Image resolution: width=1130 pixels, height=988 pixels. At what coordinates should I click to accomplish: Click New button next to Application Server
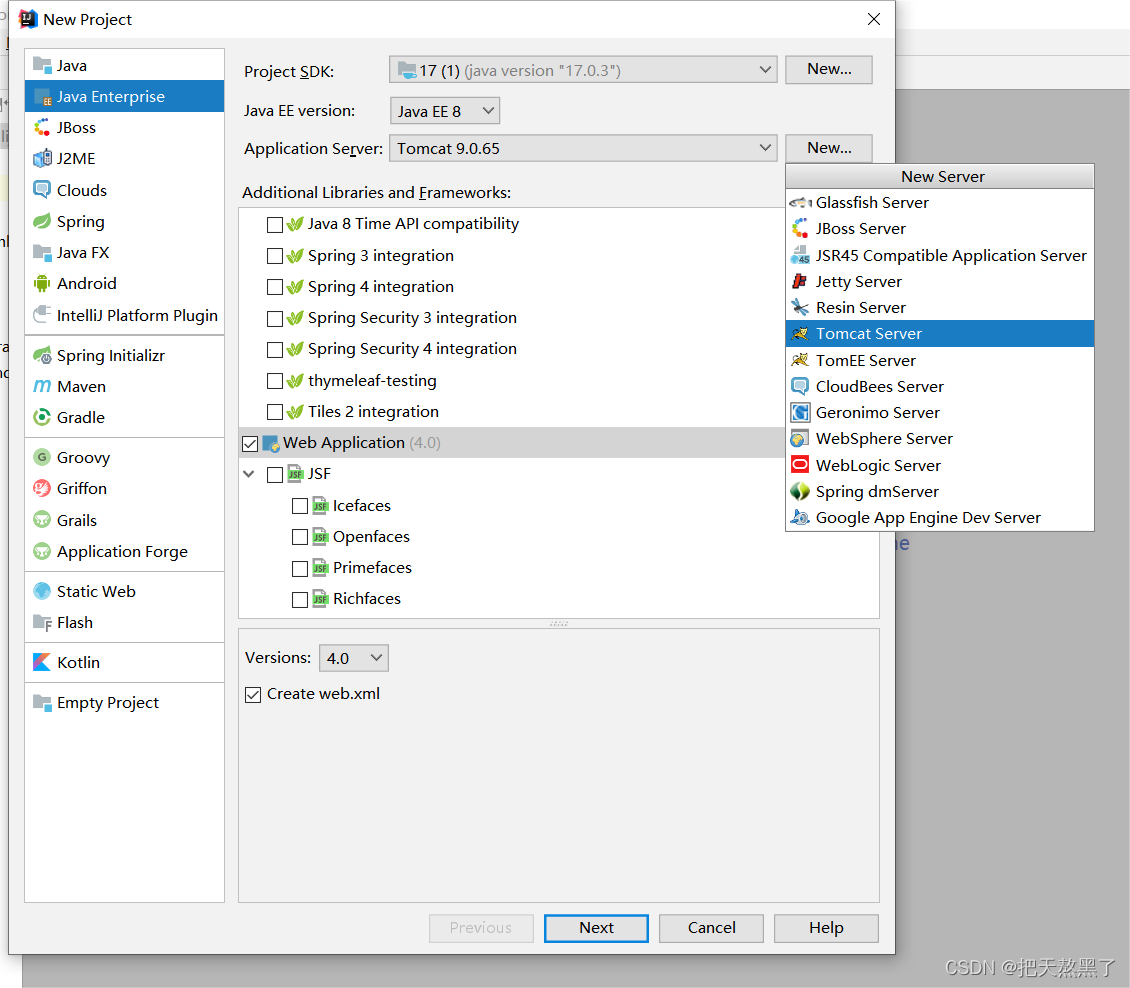[829, 148]
